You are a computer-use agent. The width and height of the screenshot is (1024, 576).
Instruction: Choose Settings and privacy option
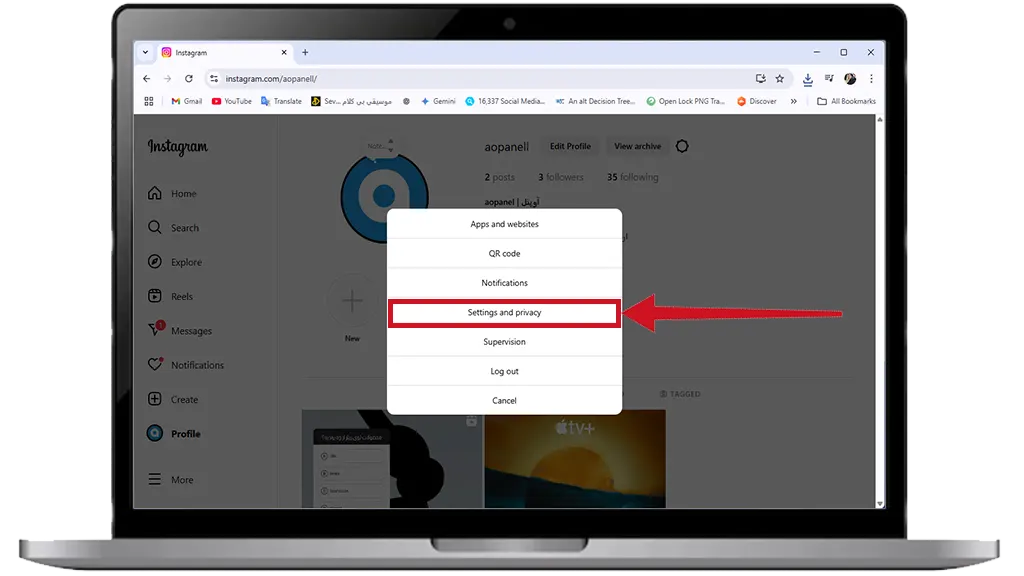tap(504, 313)
